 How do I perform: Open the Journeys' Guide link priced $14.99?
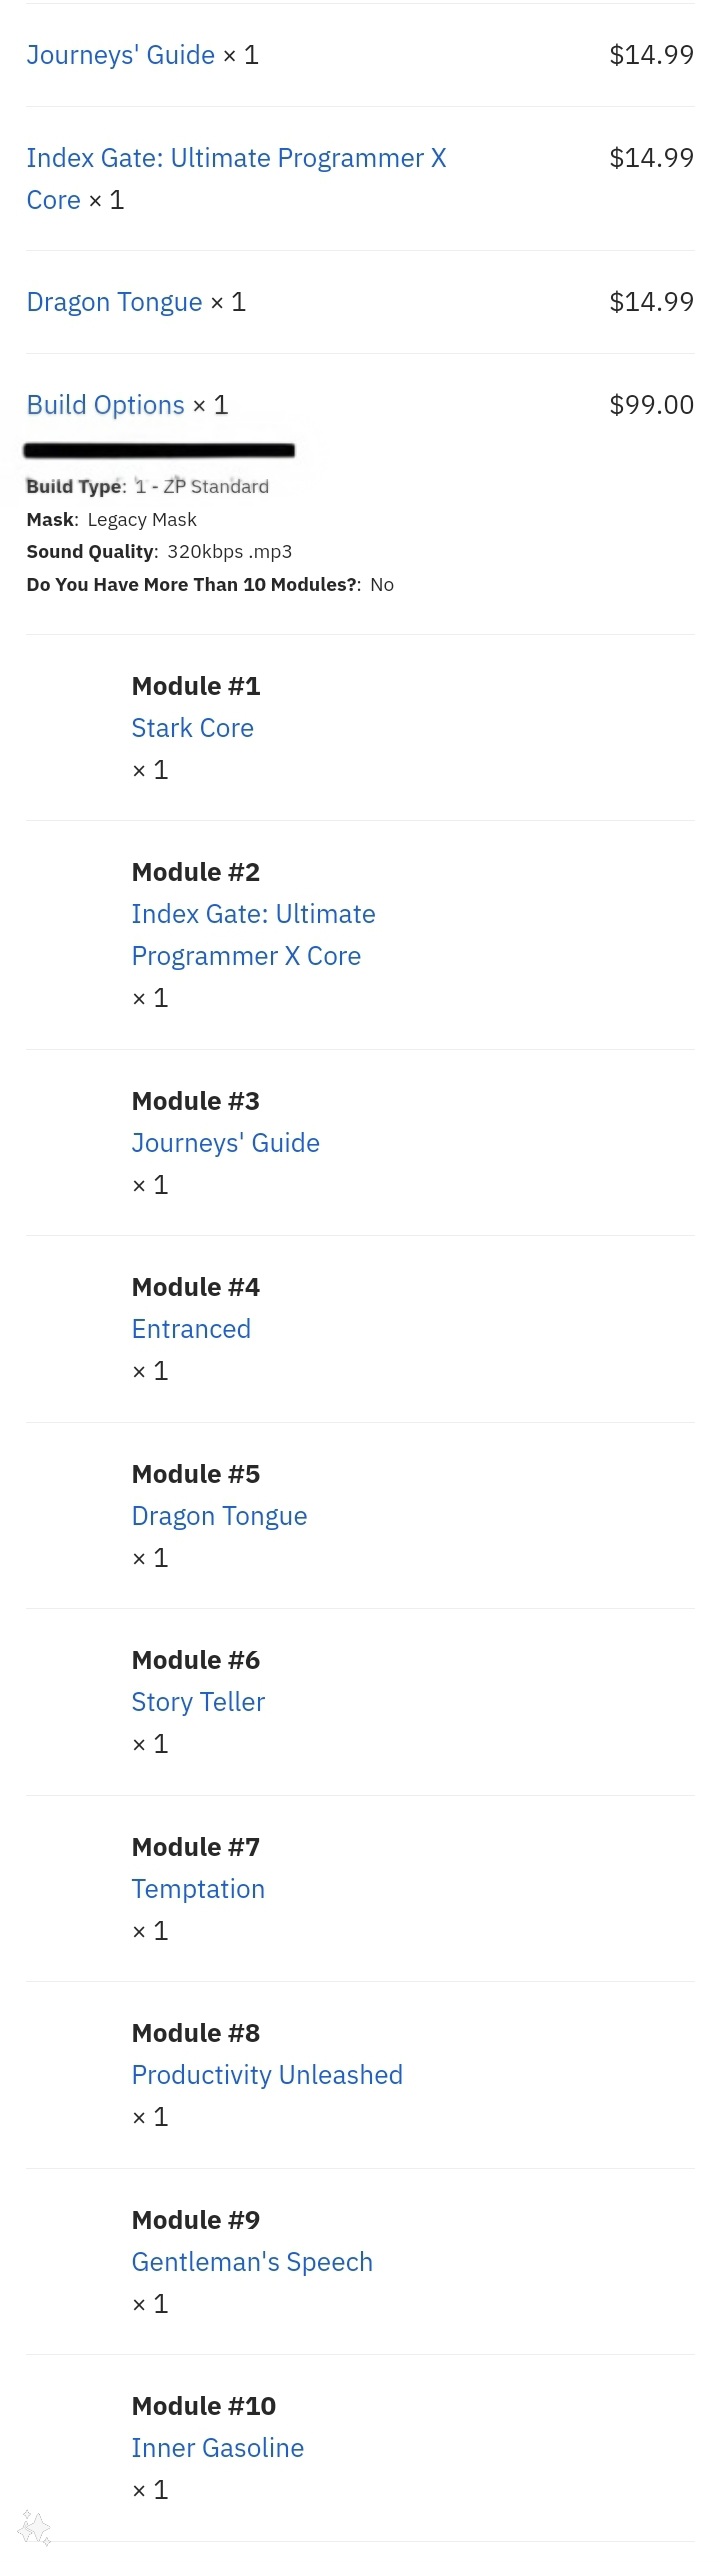tap(120, 55)
